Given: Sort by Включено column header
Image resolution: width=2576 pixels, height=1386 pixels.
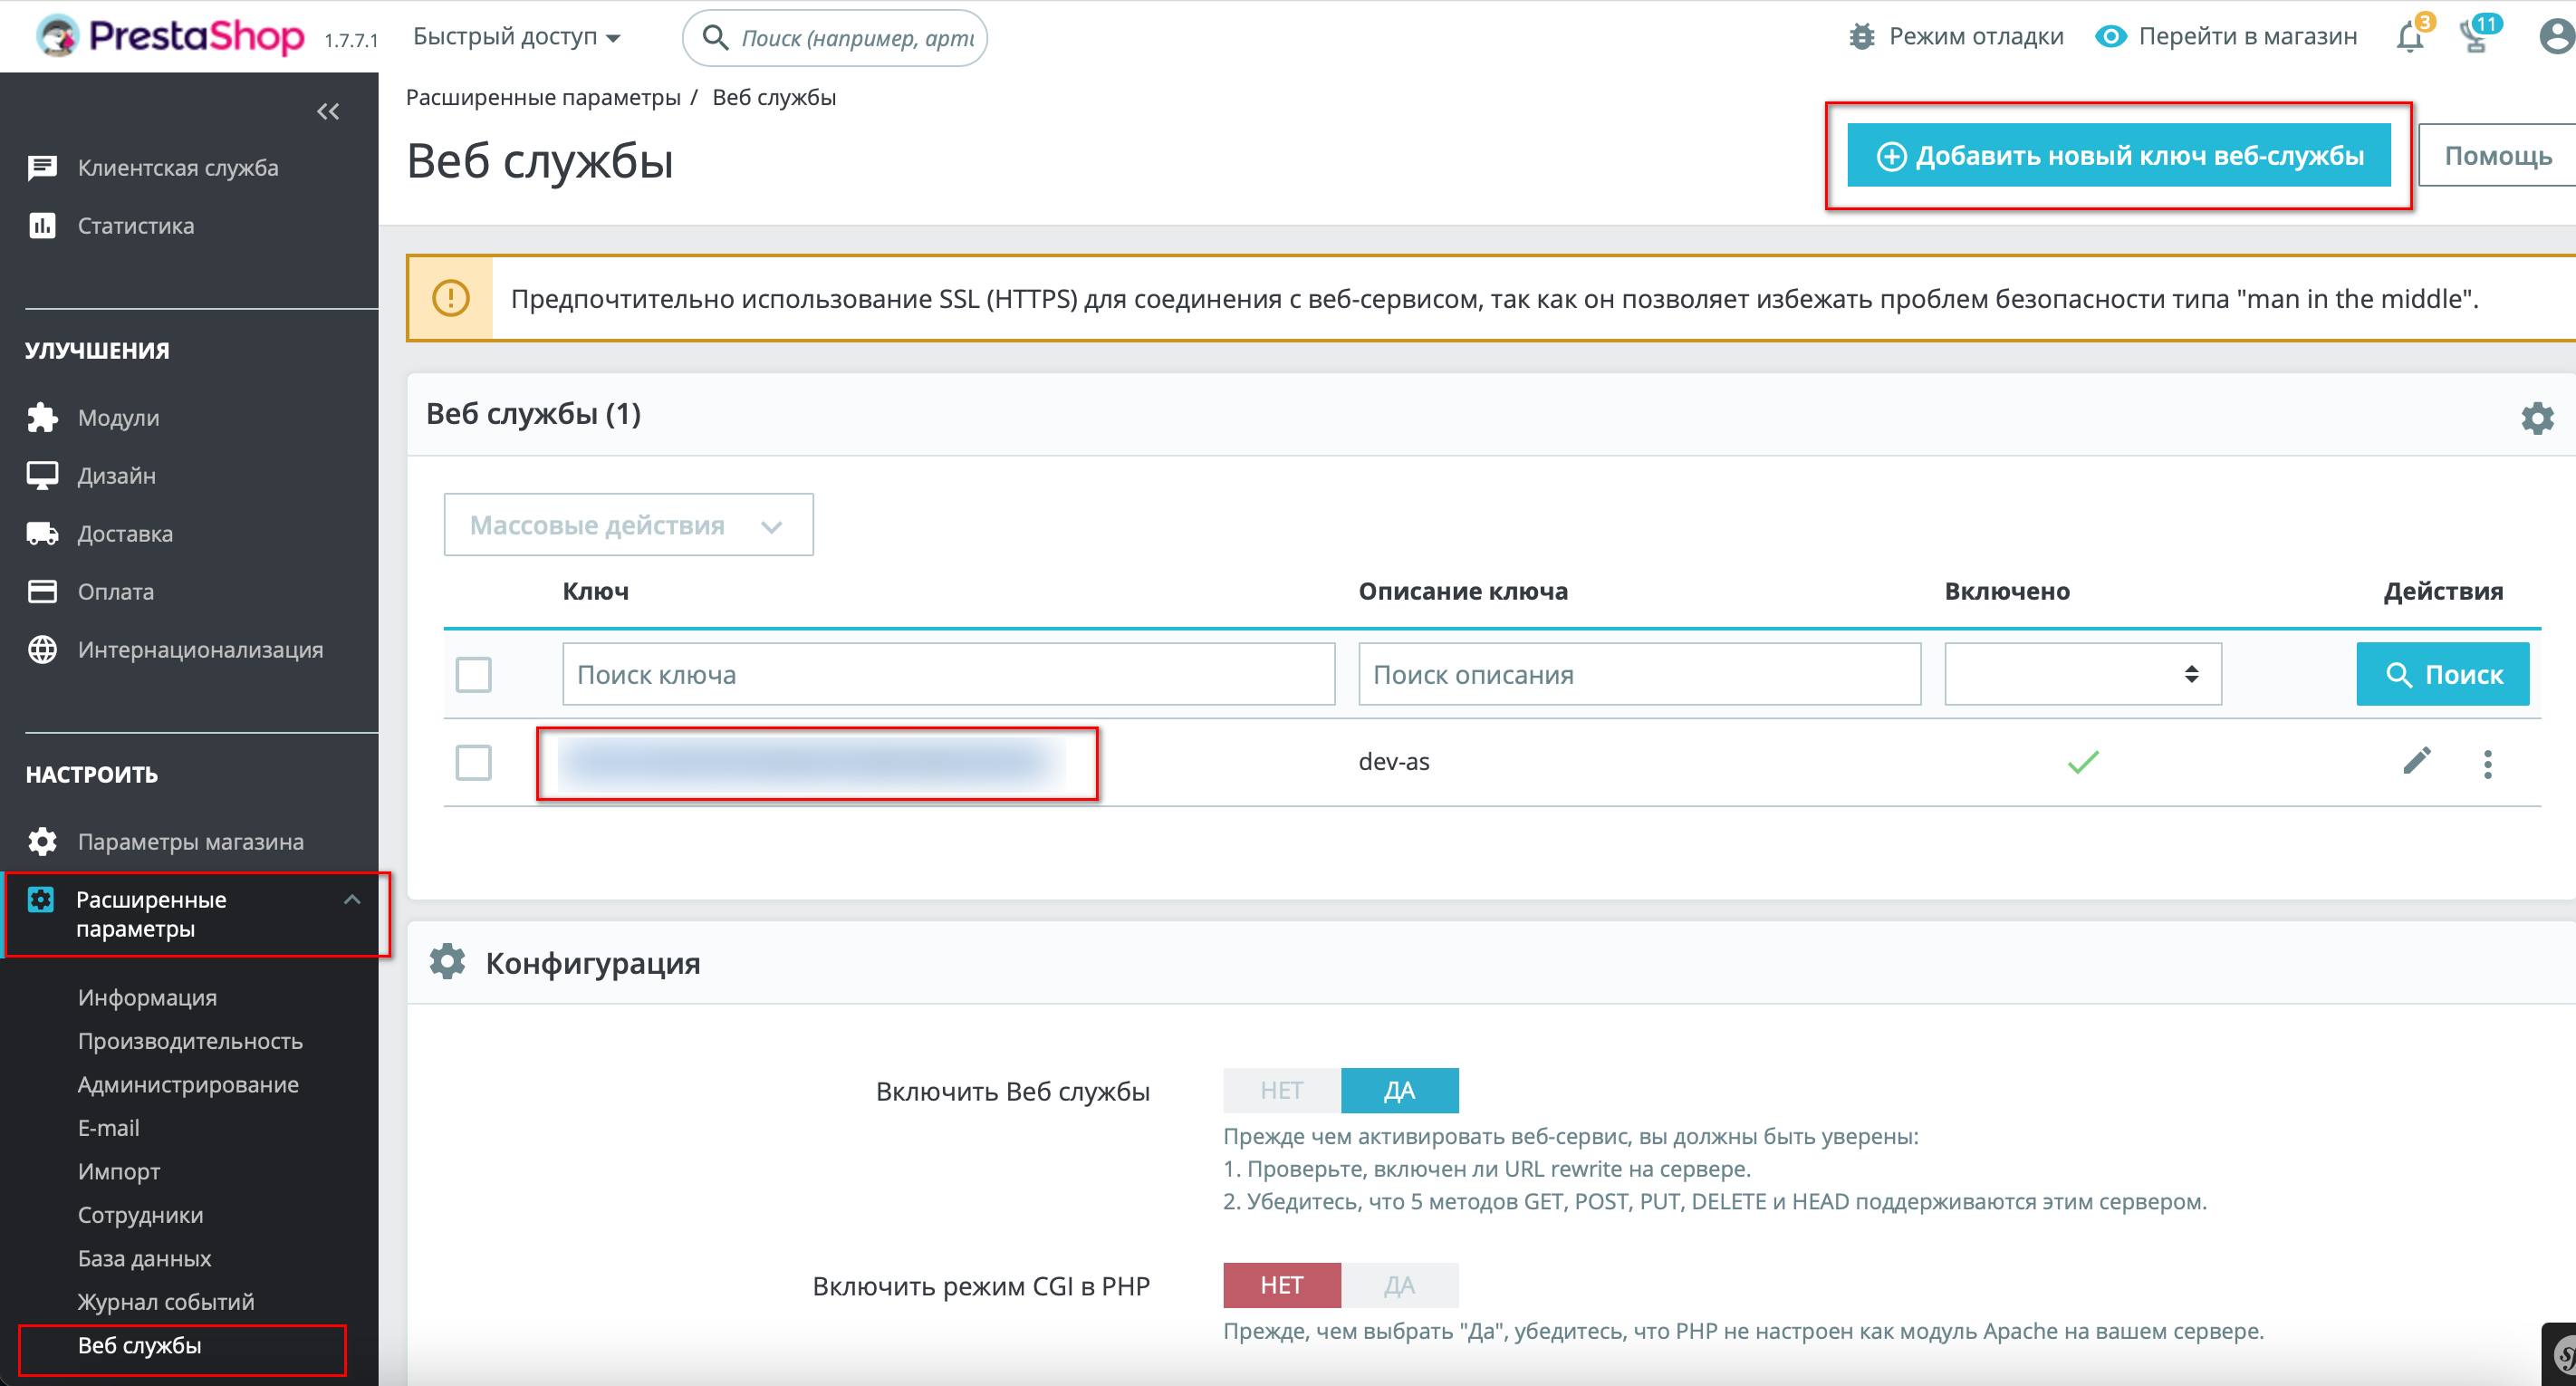Looking at the screenshot, I should (x=2006, y=591).
